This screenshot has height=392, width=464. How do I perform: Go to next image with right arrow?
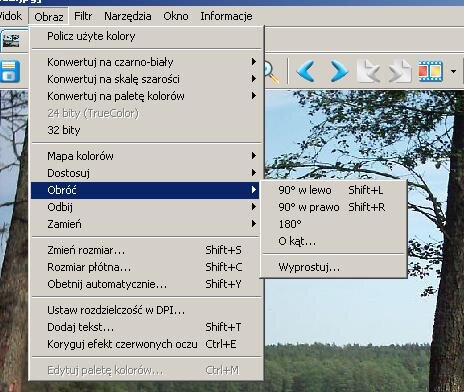click(x=338, y=71)
